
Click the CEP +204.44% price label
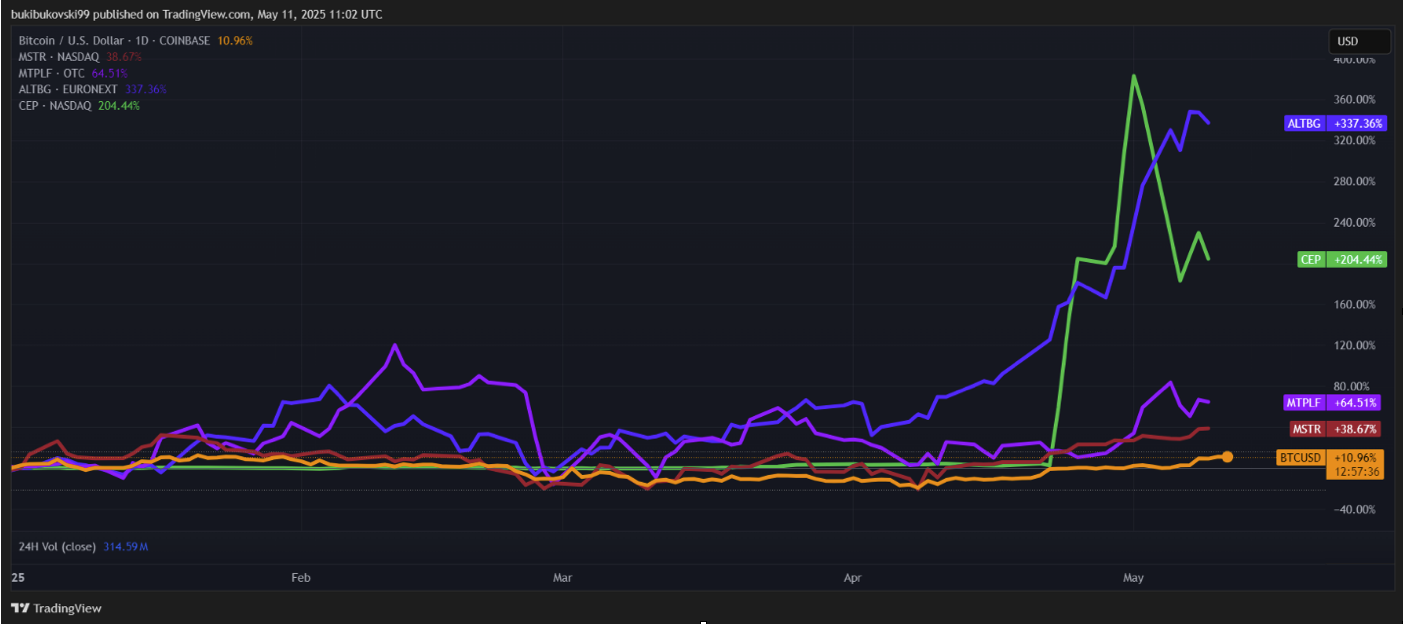[x=1342, y=259]
